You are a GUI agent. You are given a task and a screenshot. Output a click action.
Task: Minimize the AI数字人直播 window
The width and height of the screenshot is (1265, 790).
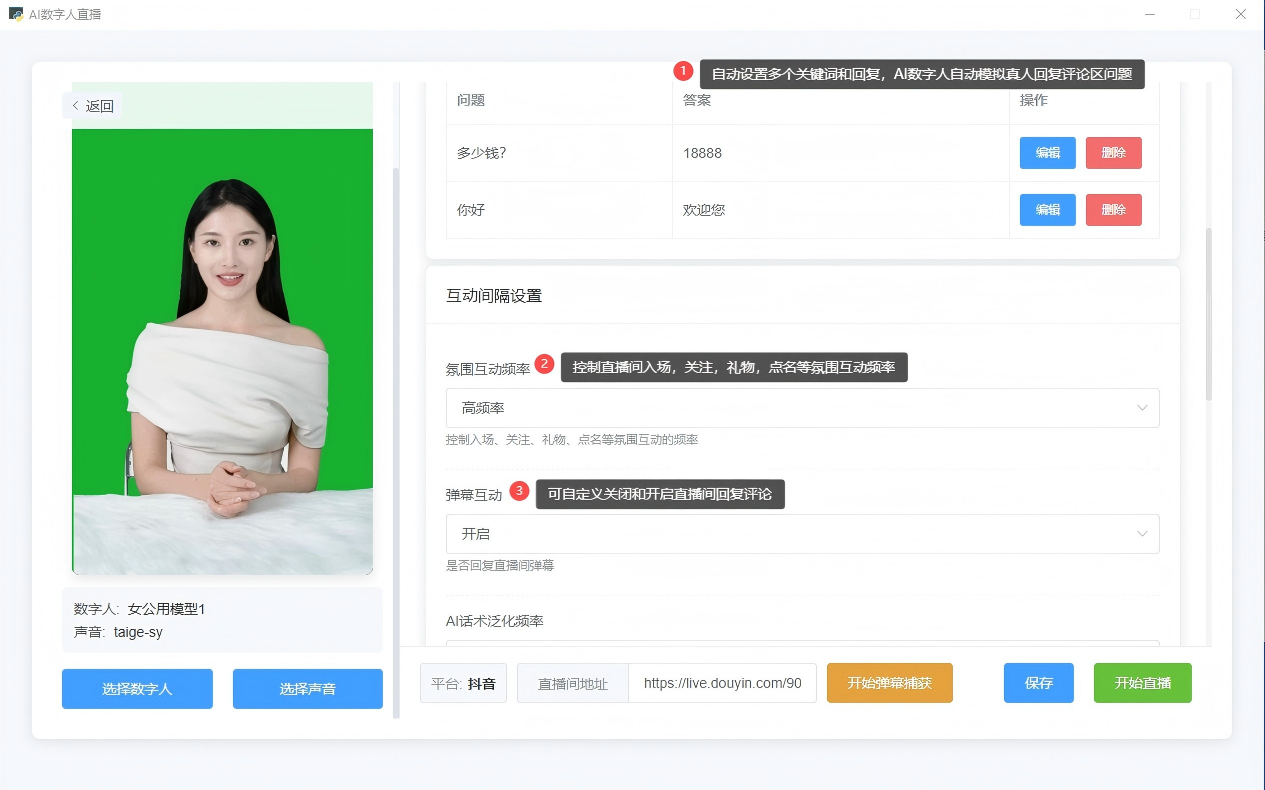(1150, 14)
